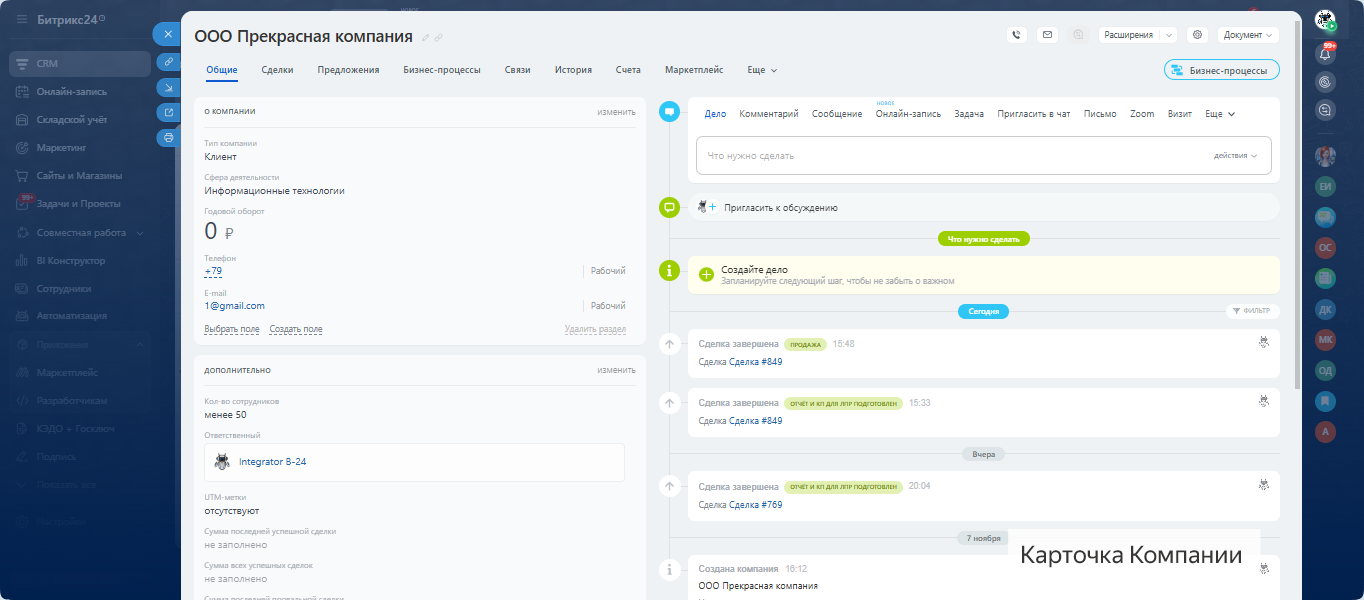Open card in new window icon

coord(168,112)
